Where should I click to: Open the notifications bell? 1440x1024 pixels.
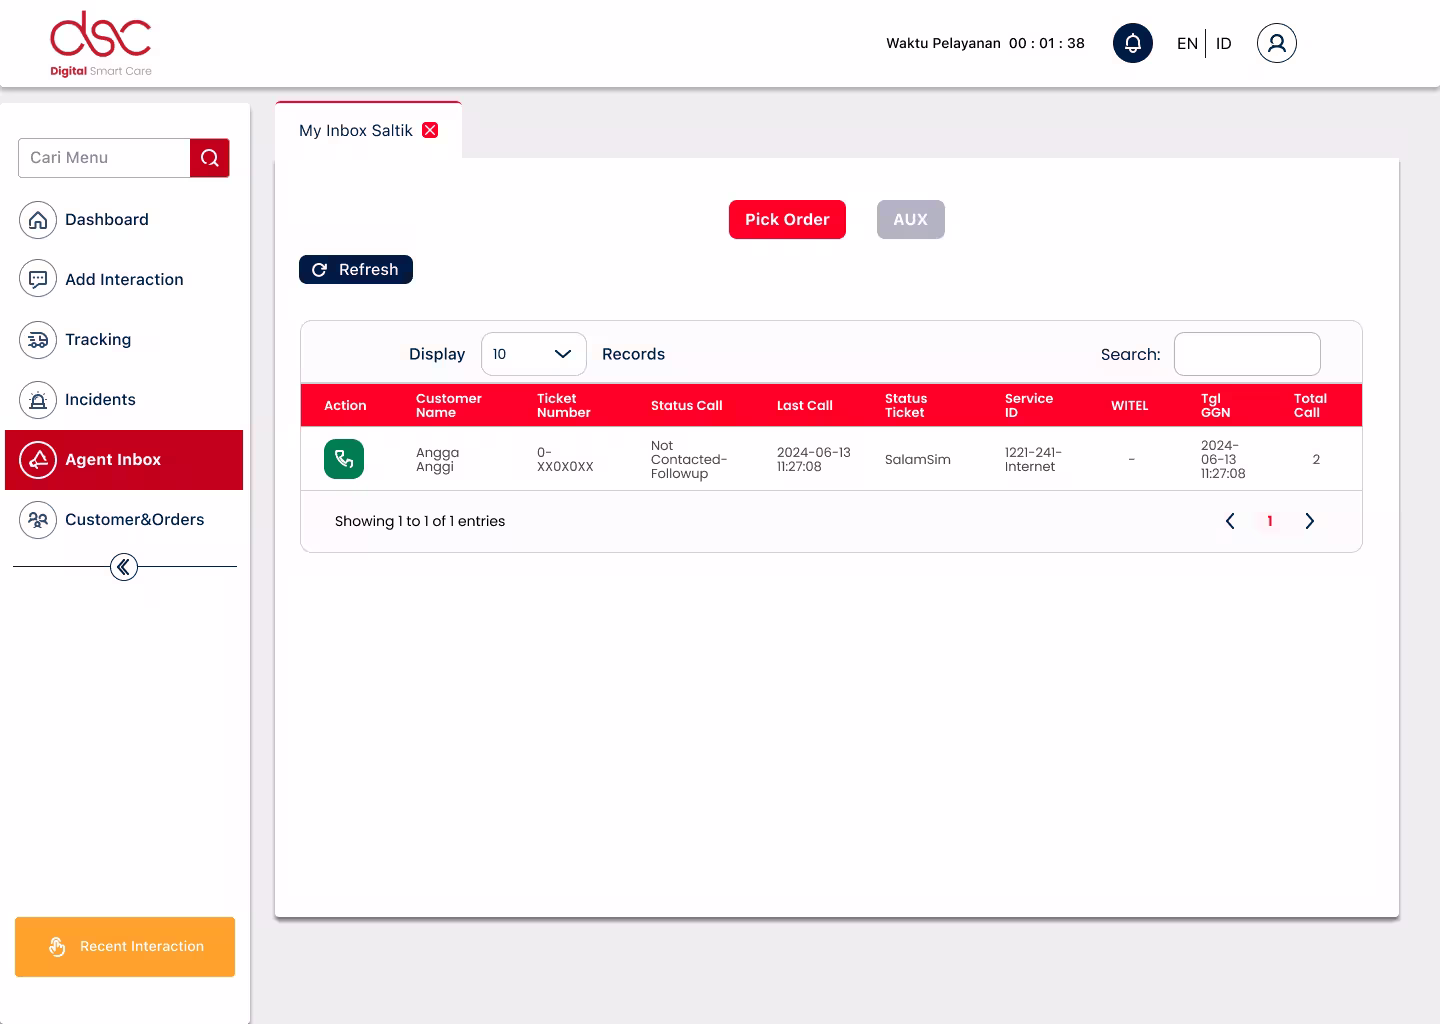pos(1133,43)
